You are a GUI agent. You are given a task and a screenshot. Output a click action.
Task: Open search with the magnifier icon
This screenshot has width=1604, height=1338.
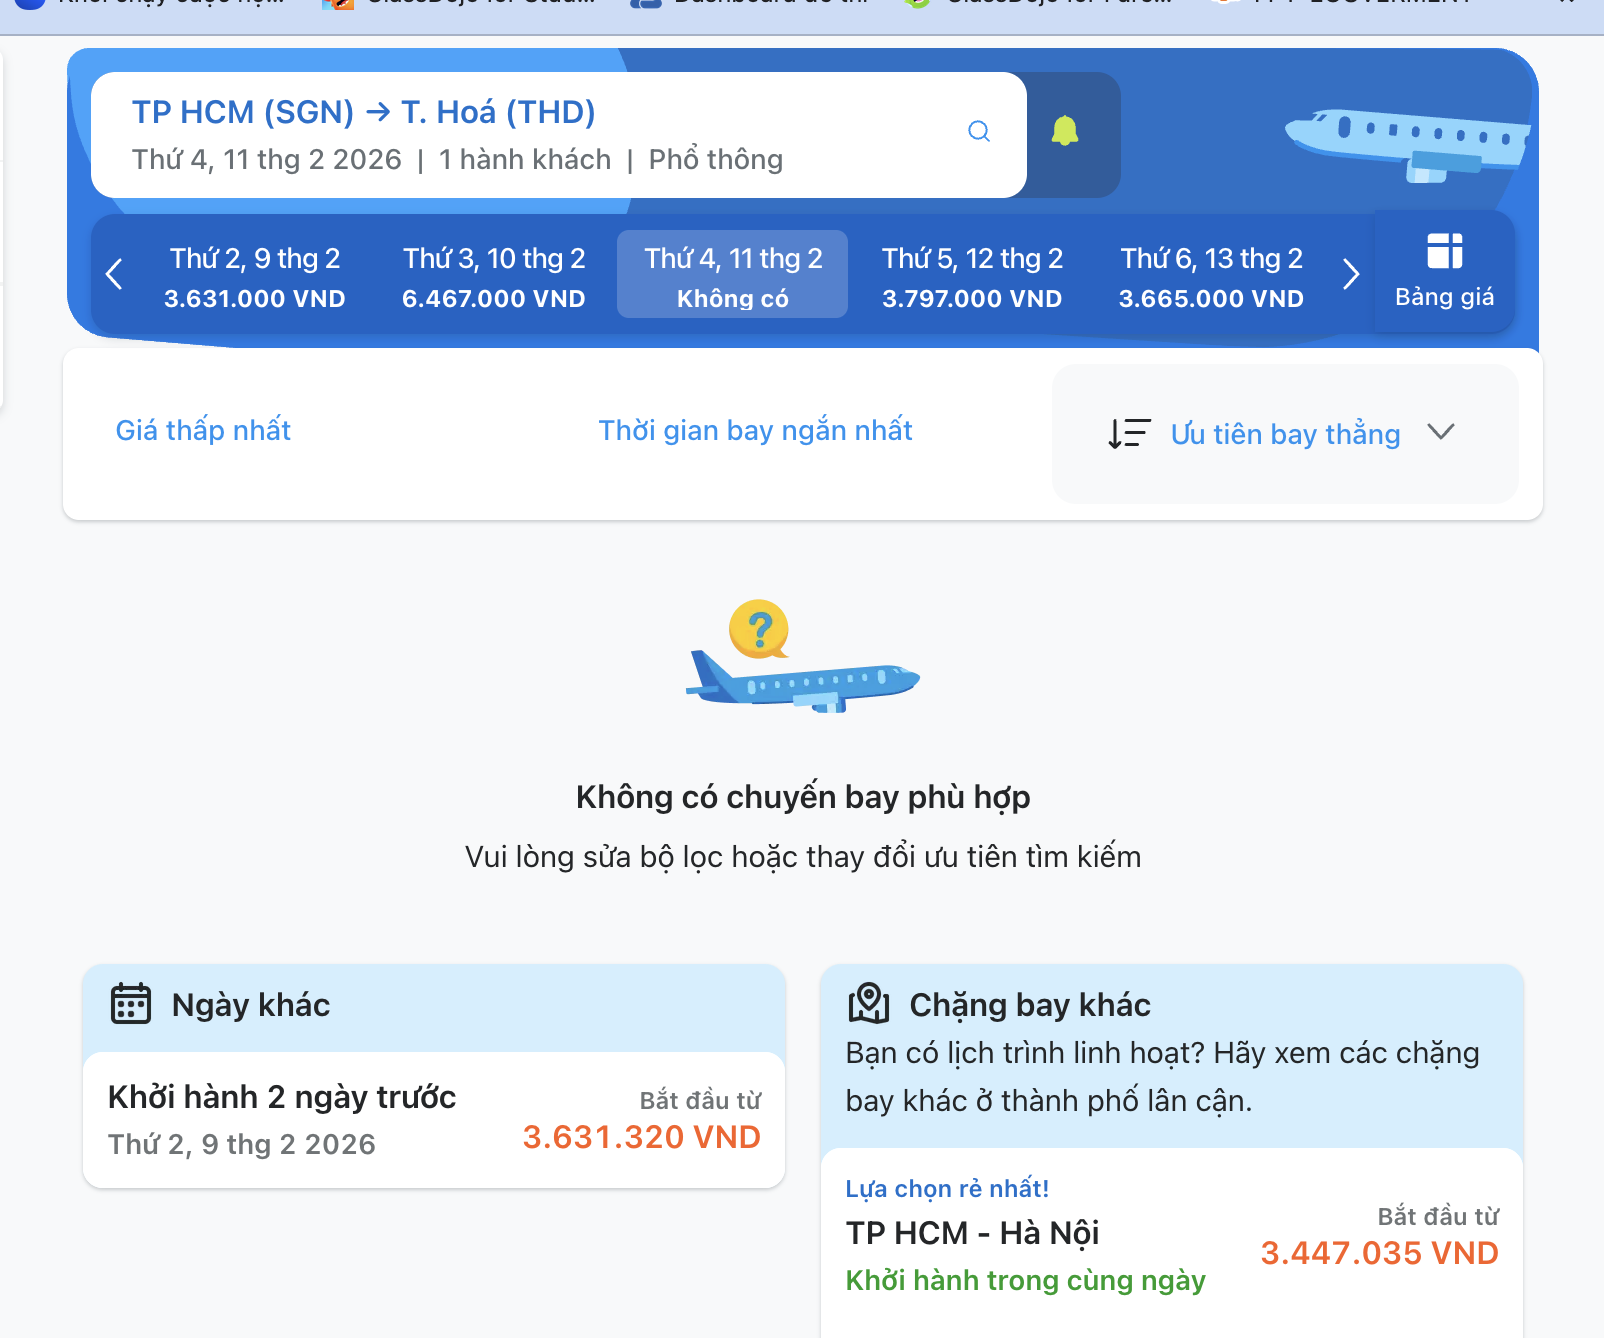click(x=979, y=131)
